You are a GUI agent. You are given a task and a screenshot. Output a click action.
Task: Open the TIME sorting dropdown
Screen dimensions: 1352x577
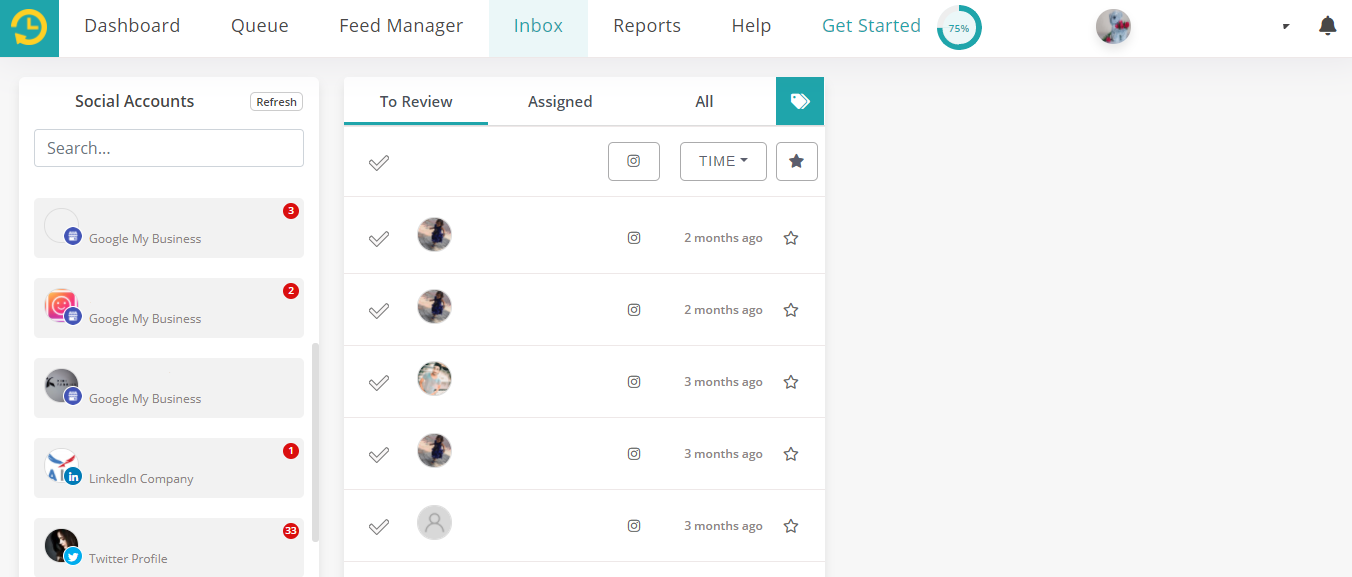[x=722, y=161]
